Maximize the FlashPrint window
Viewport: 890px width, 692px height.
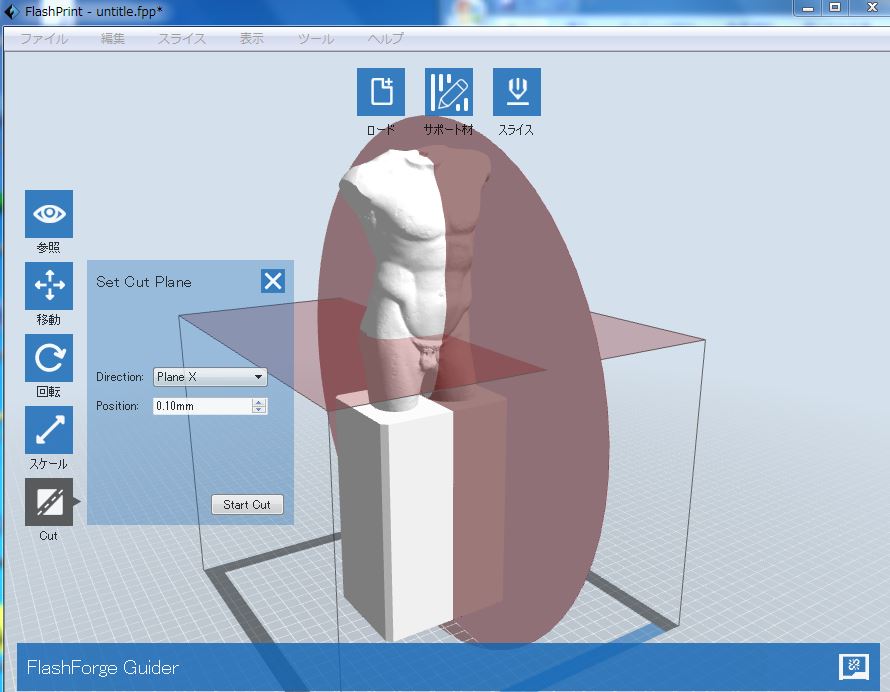coord(835,8)
